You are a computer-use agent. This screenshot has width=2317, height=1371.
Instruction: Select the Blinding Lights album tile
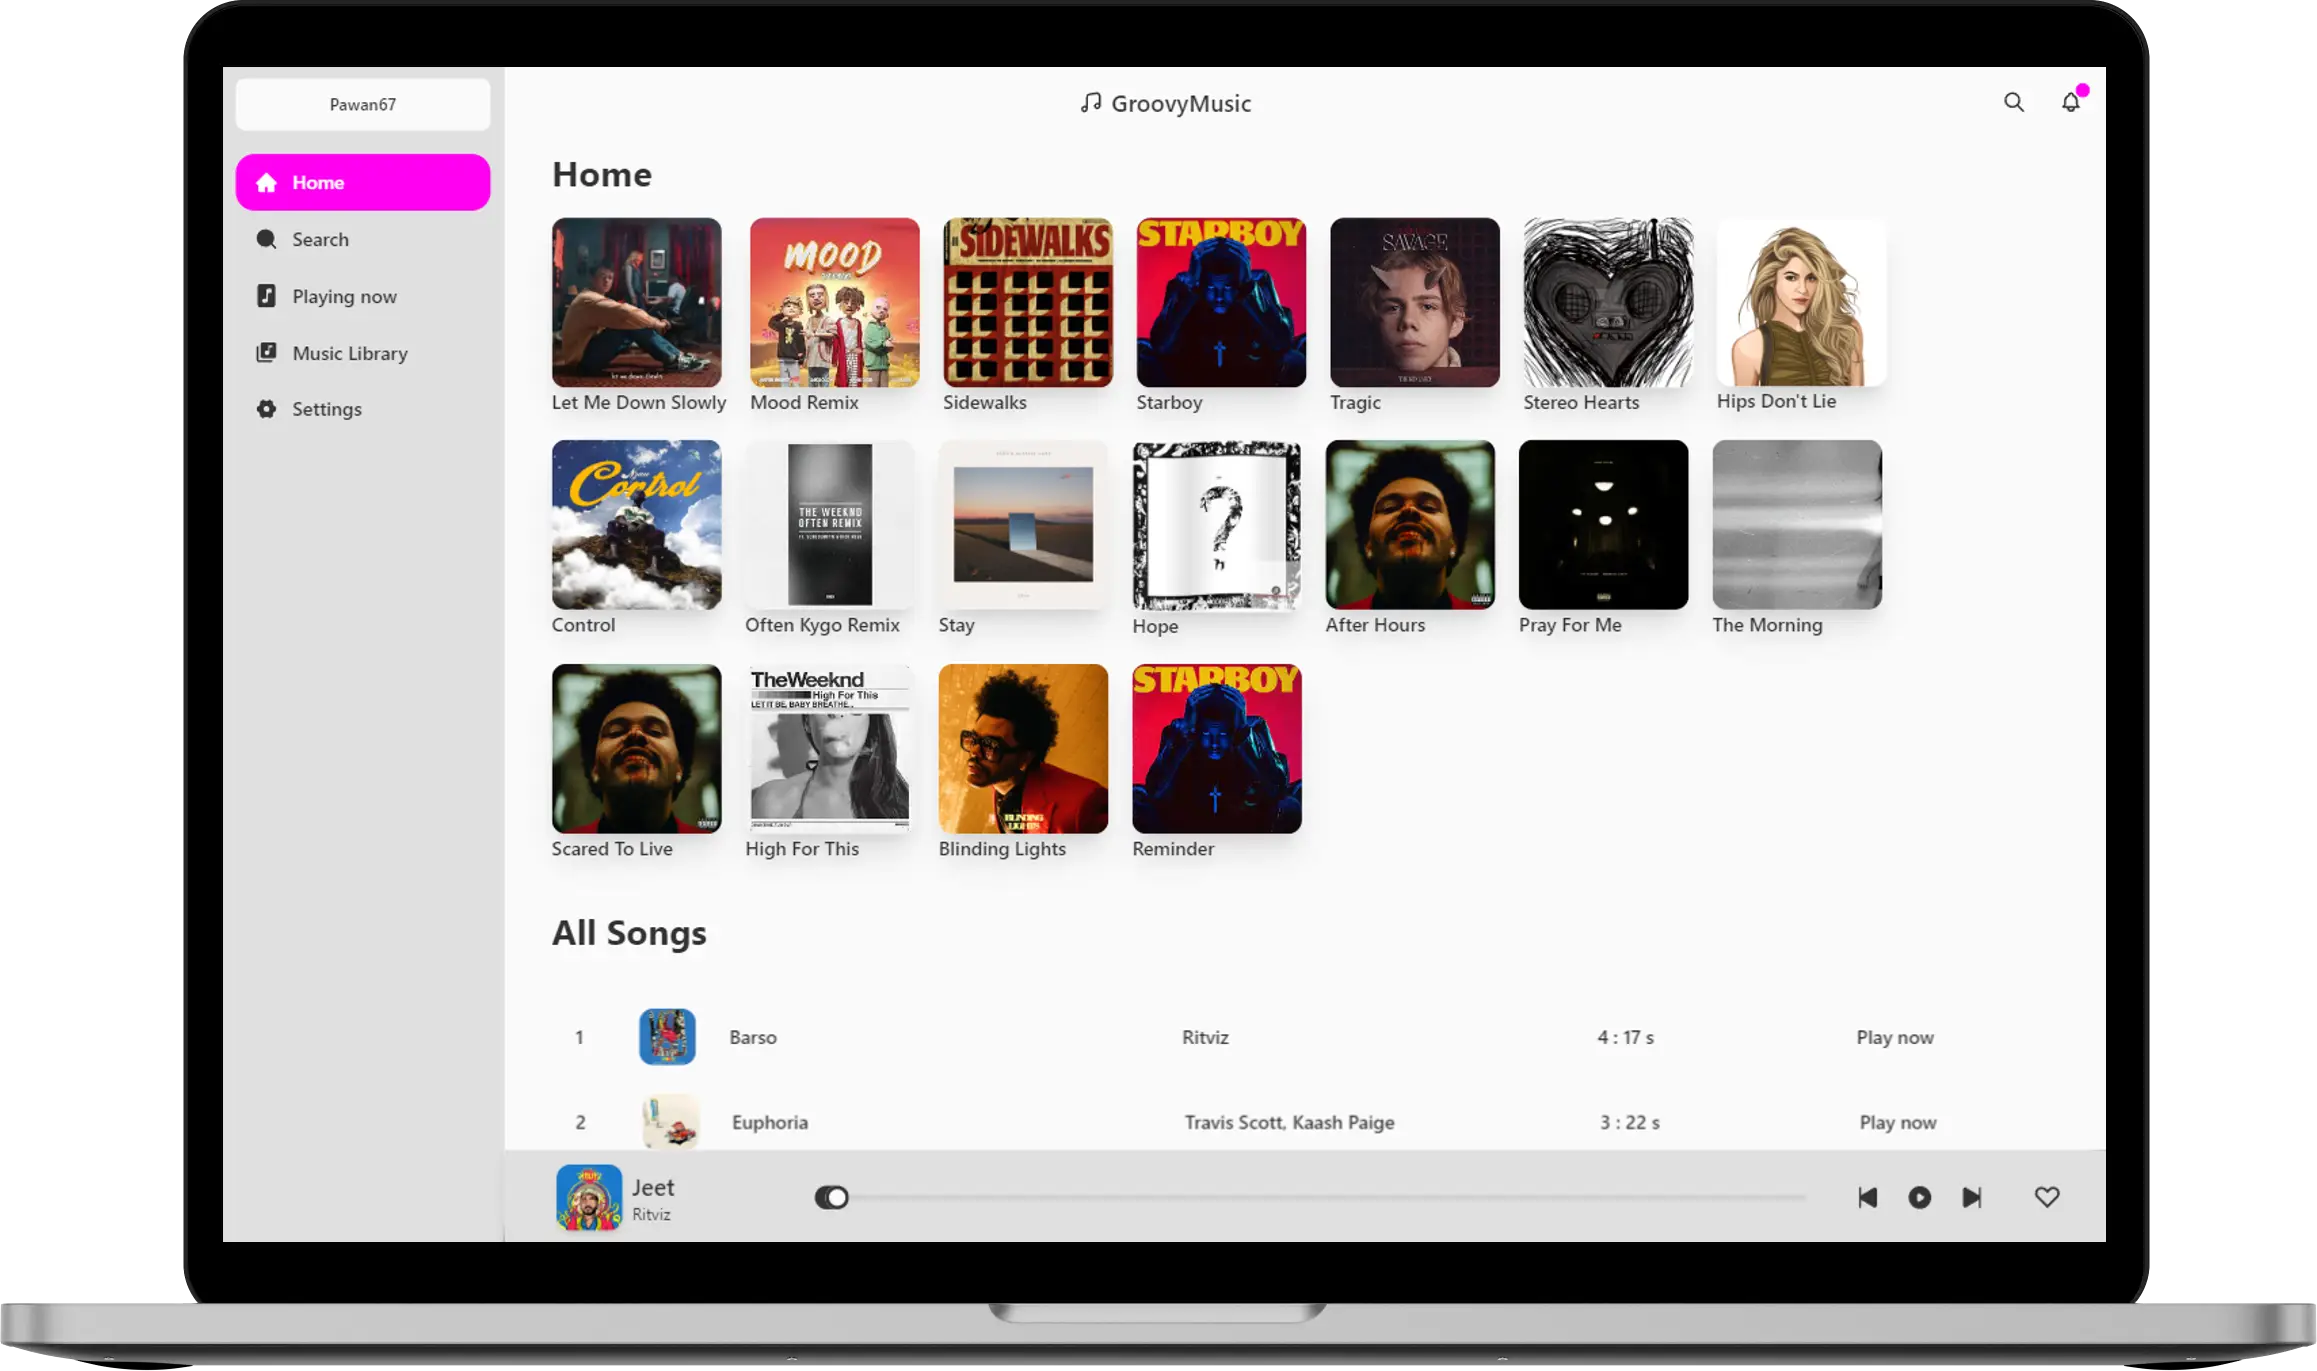1022,748
